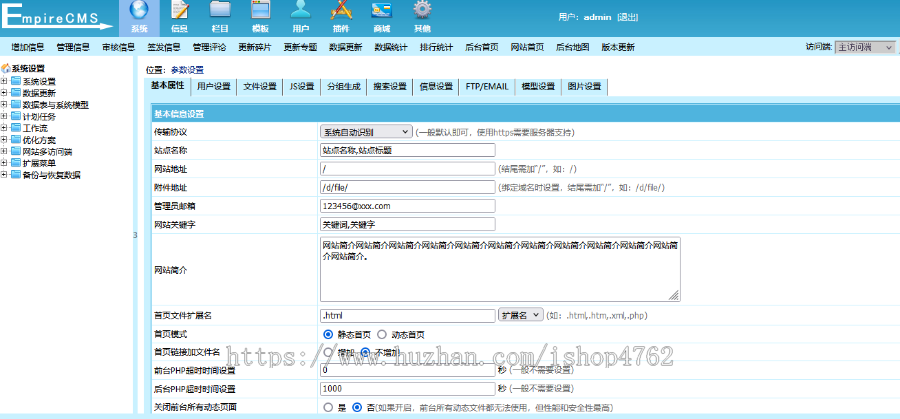Switch to the 模型设置 tab
This screenshot has width=900, height=419.
pyautogui.click(x=538, y=87)
